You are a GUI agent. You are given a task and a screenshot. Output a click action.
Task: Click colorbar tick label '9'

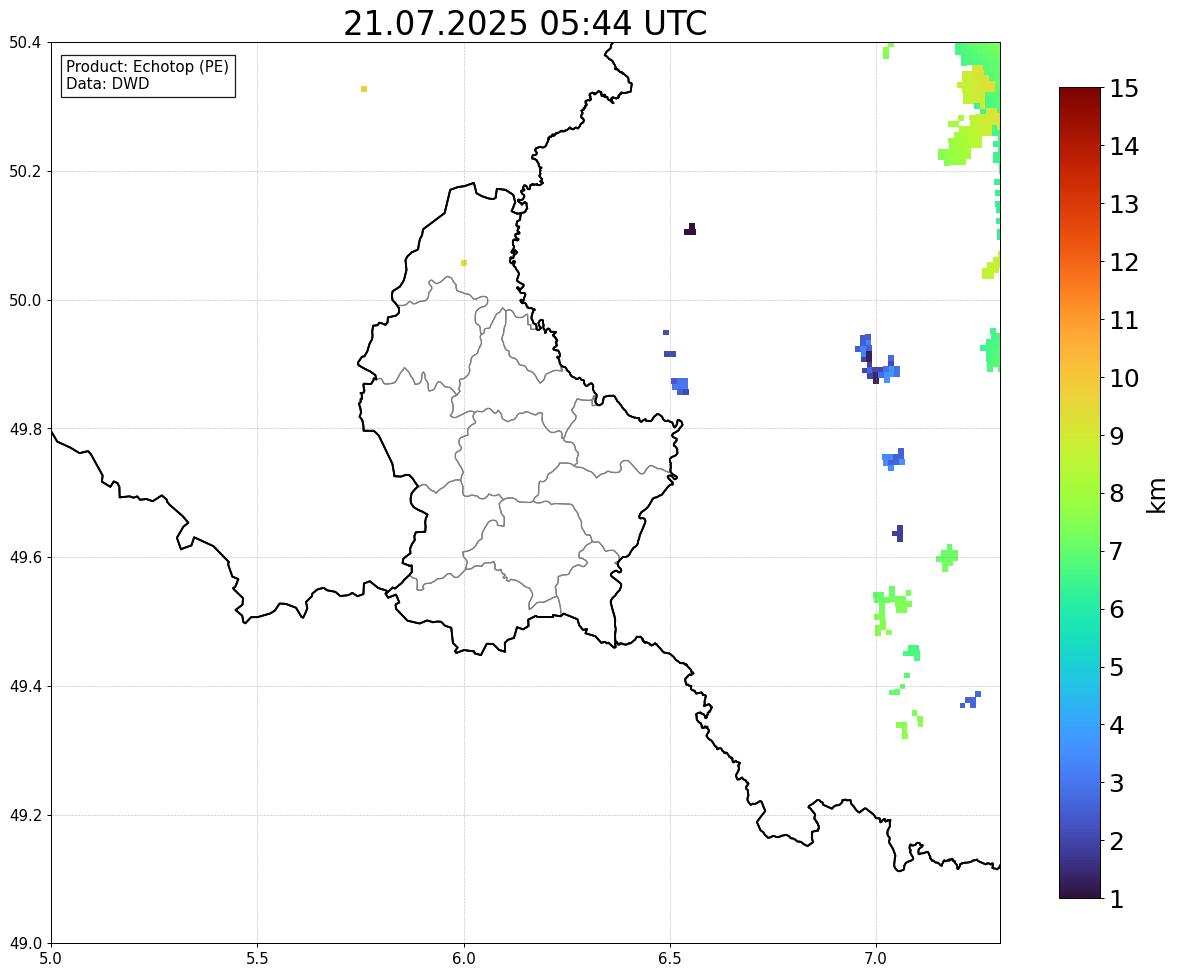tap(1116, 435)
